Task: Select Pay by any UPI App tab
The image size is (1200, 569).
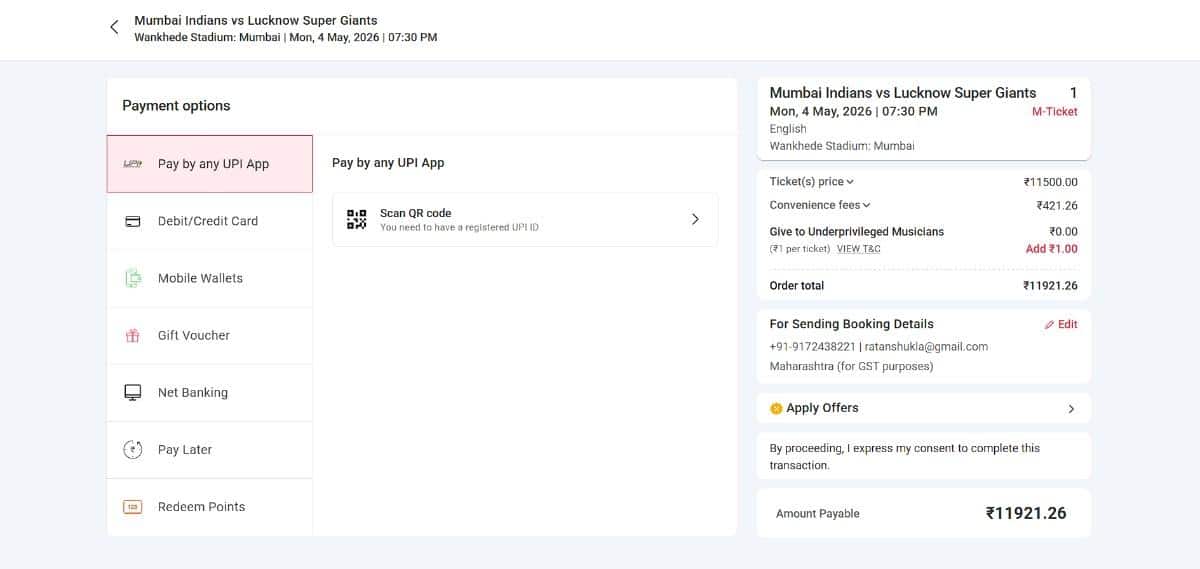Action: pyautogui.click(x=210, y=164)
